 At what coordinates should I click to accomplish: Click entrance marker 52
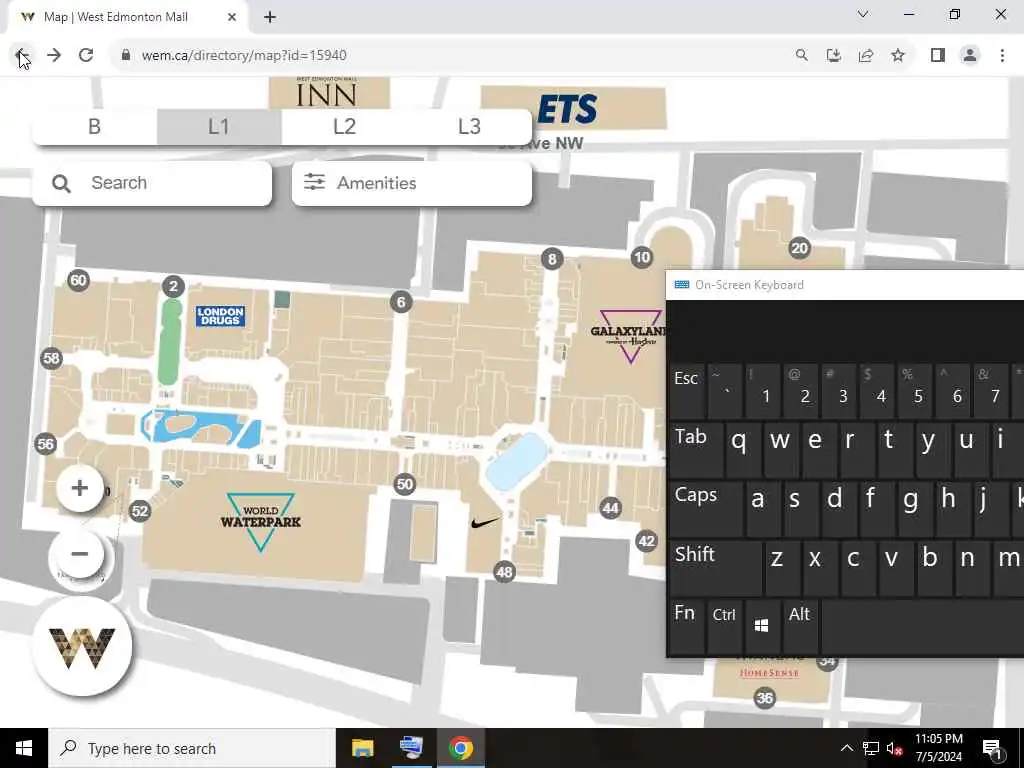click(x=140, y=511)
